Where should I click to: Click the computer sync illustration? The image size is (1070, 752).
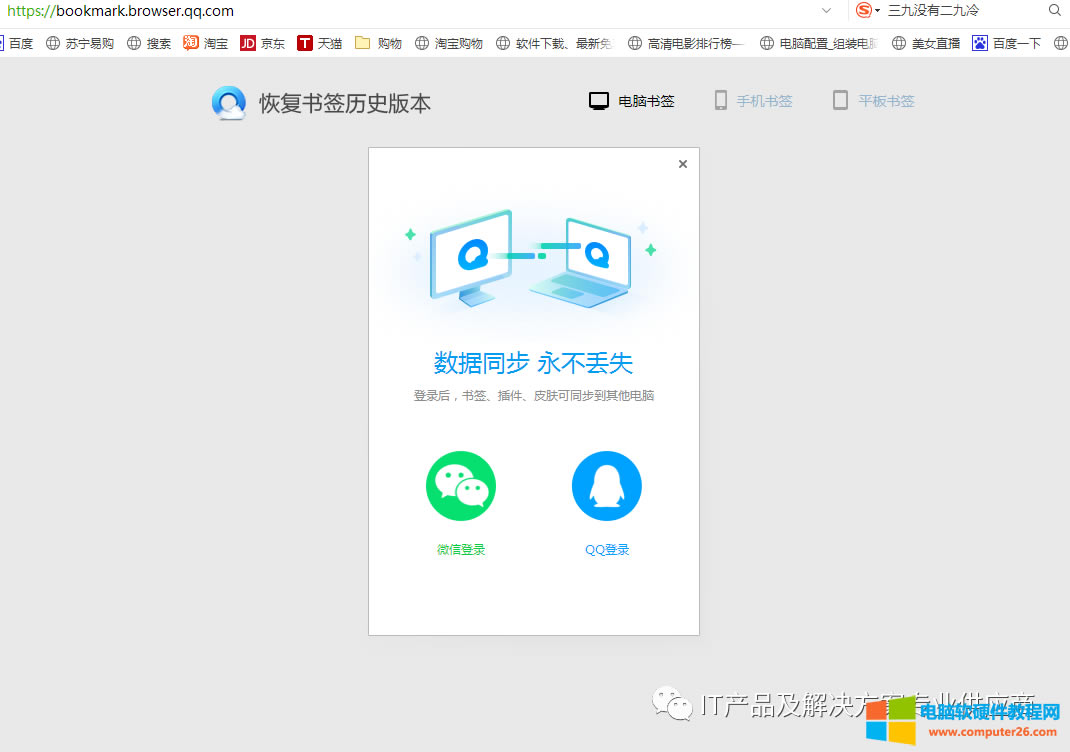pyautogui.click(x=531, y=259)
